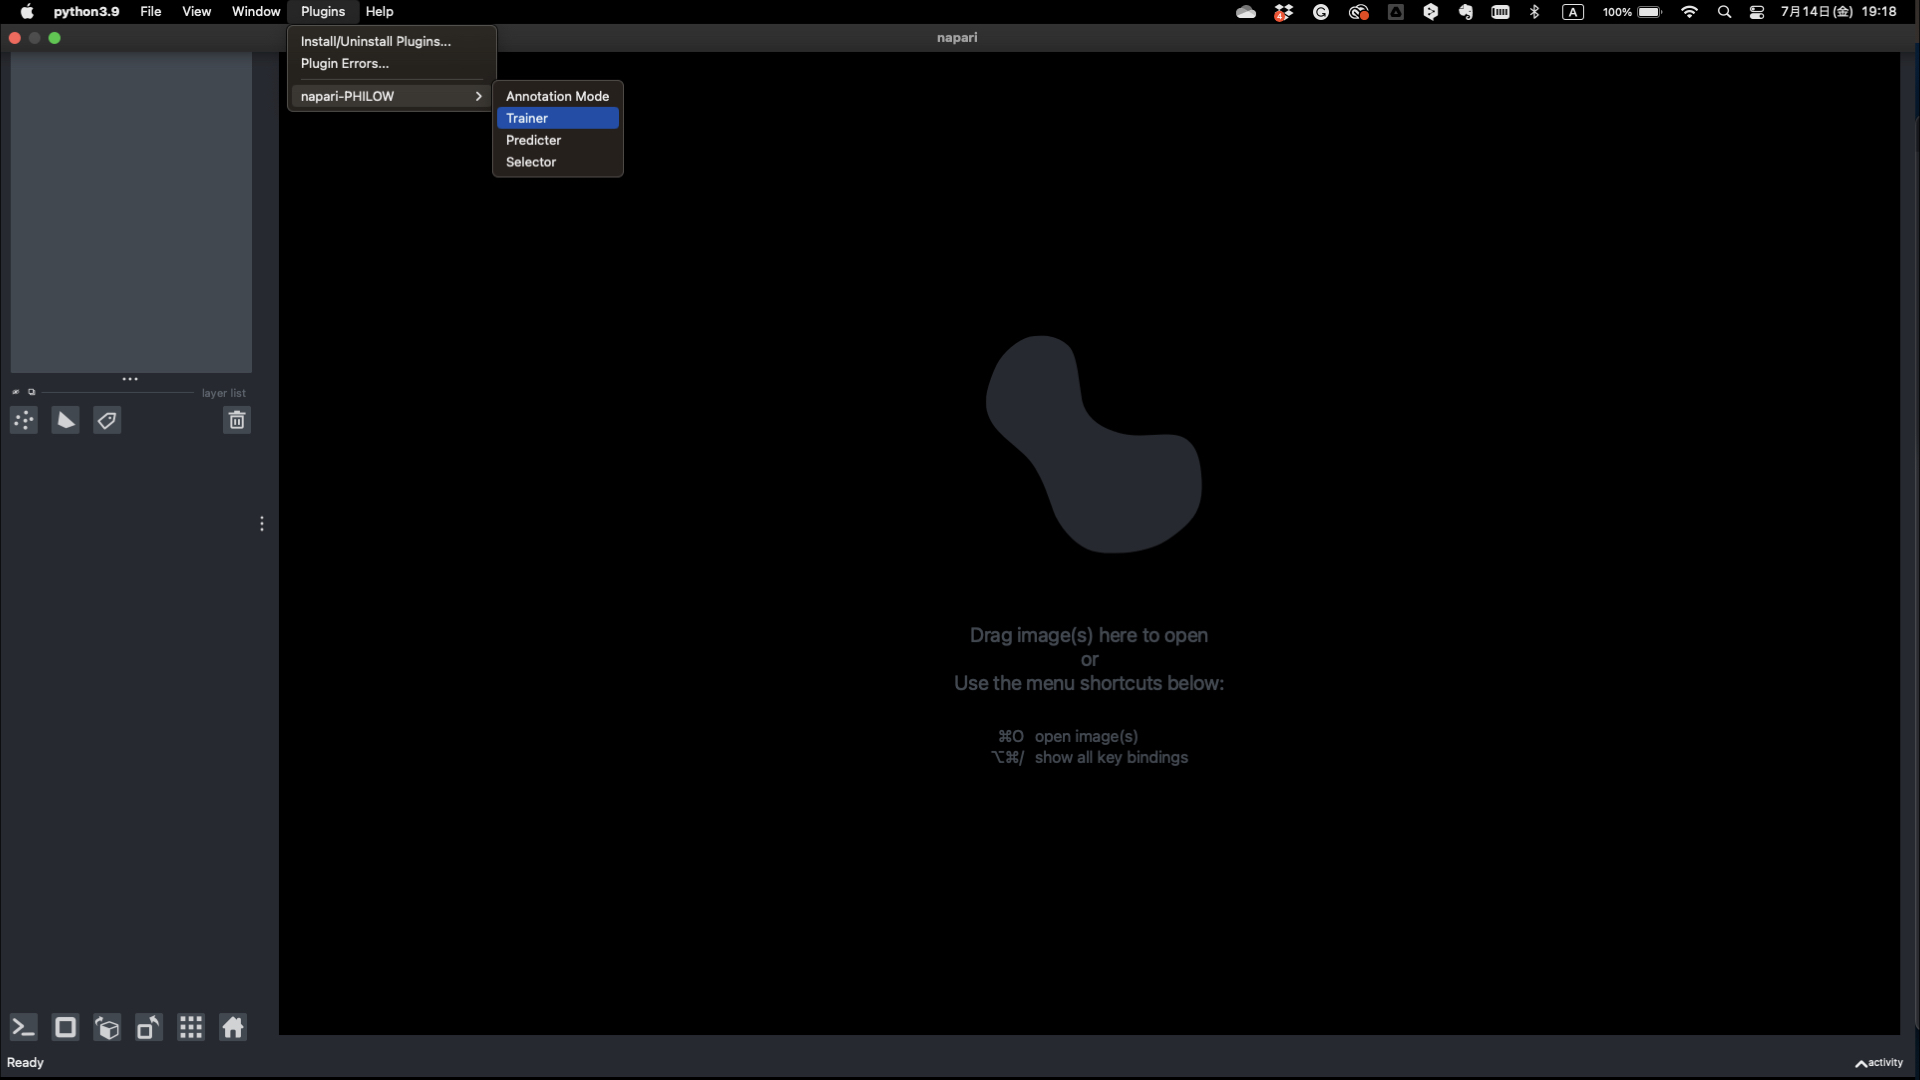This screenshot has height=1080, width=1920.
Task: Create a new shapes layer
Action: pyautogui.click(x=65, y=420)
